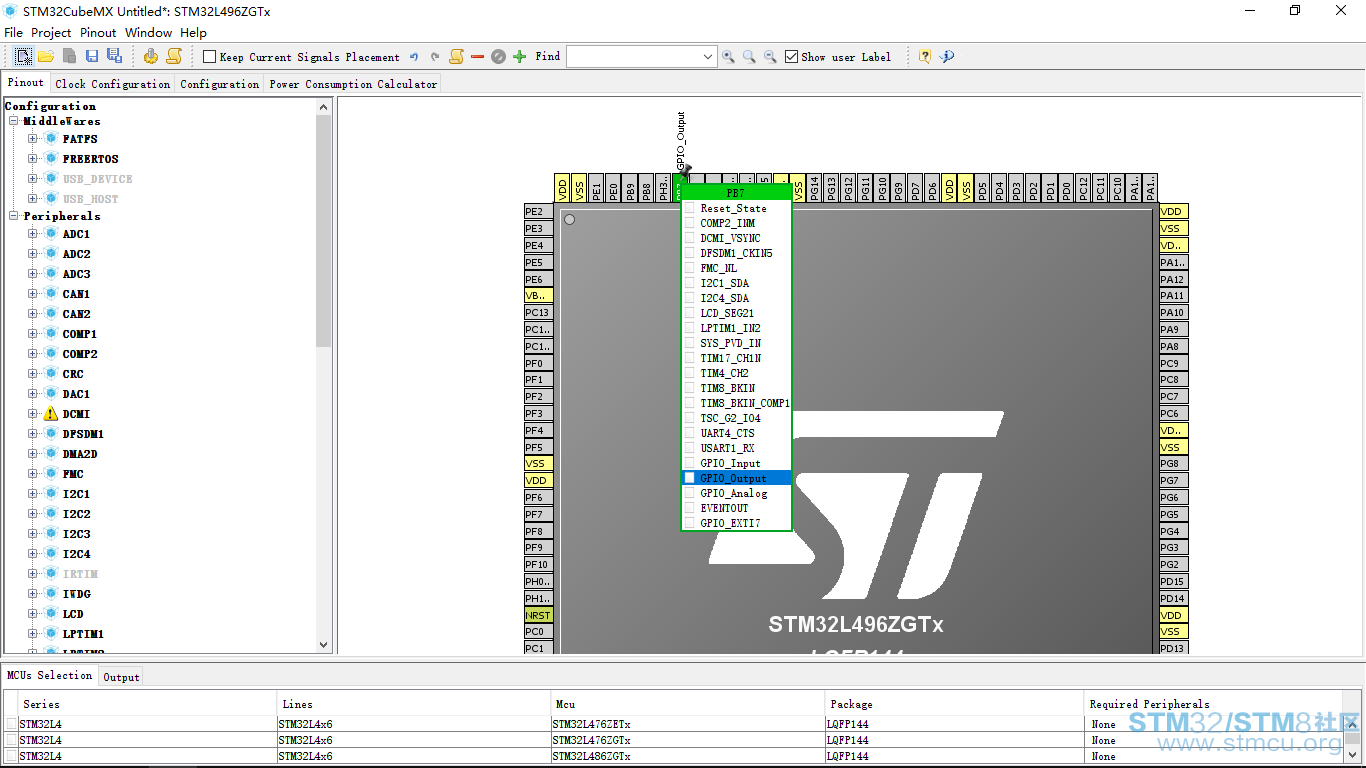Click the scroll icon beside the red minus
1366x768 pixels.
[456, 56]
